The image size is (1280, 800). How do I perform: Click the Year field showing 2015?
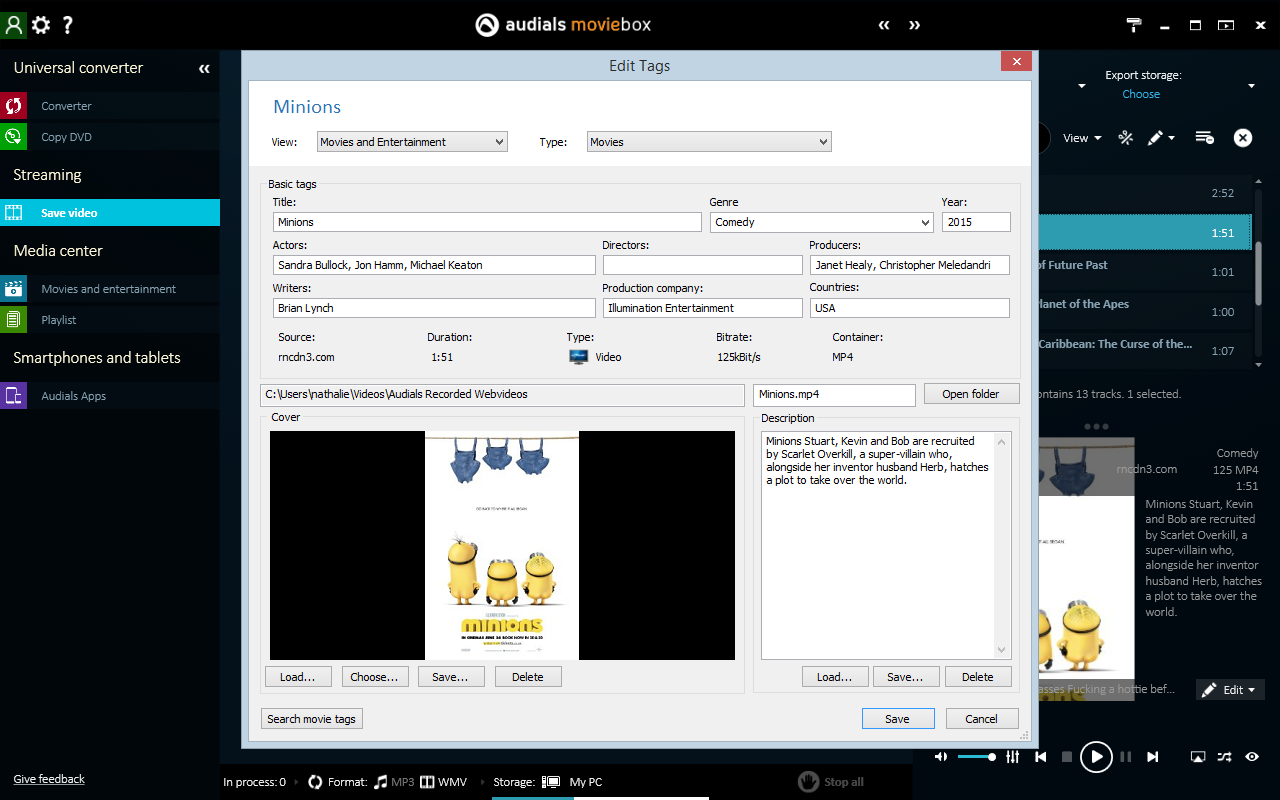point(976,222)
